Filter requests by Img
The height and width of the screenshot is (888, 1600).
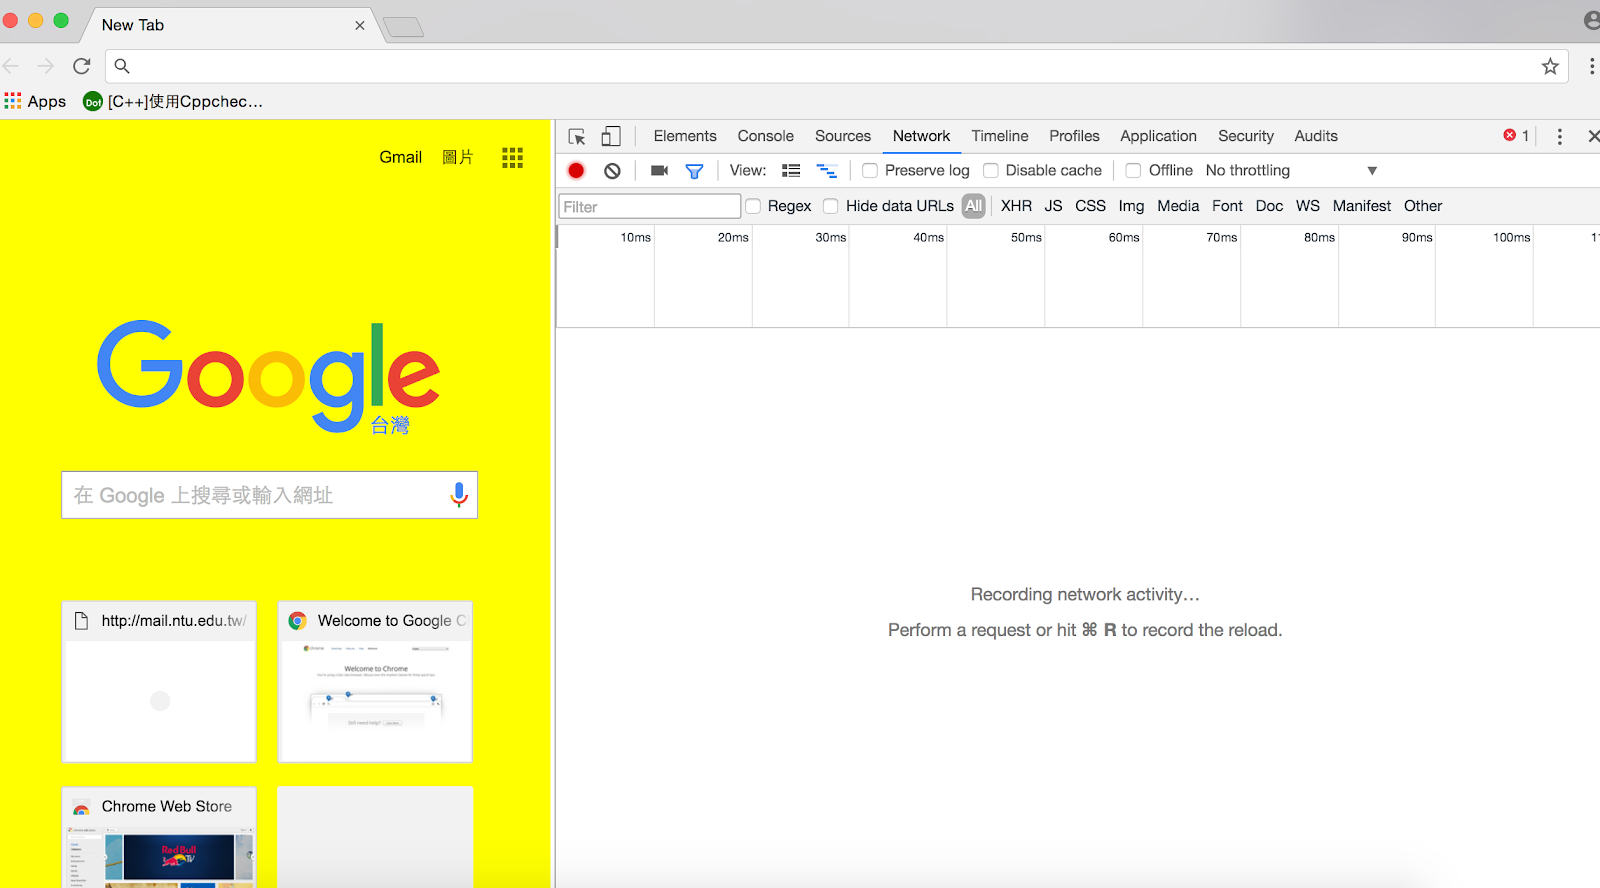[x=1131, y=206]
